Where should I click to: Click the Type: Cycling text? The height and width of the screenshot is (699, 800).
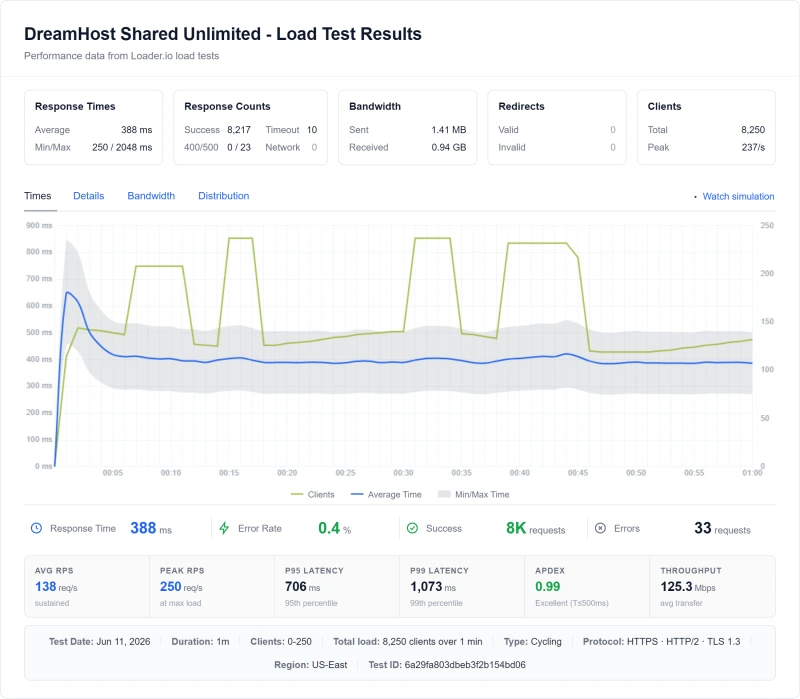[533, 642]
